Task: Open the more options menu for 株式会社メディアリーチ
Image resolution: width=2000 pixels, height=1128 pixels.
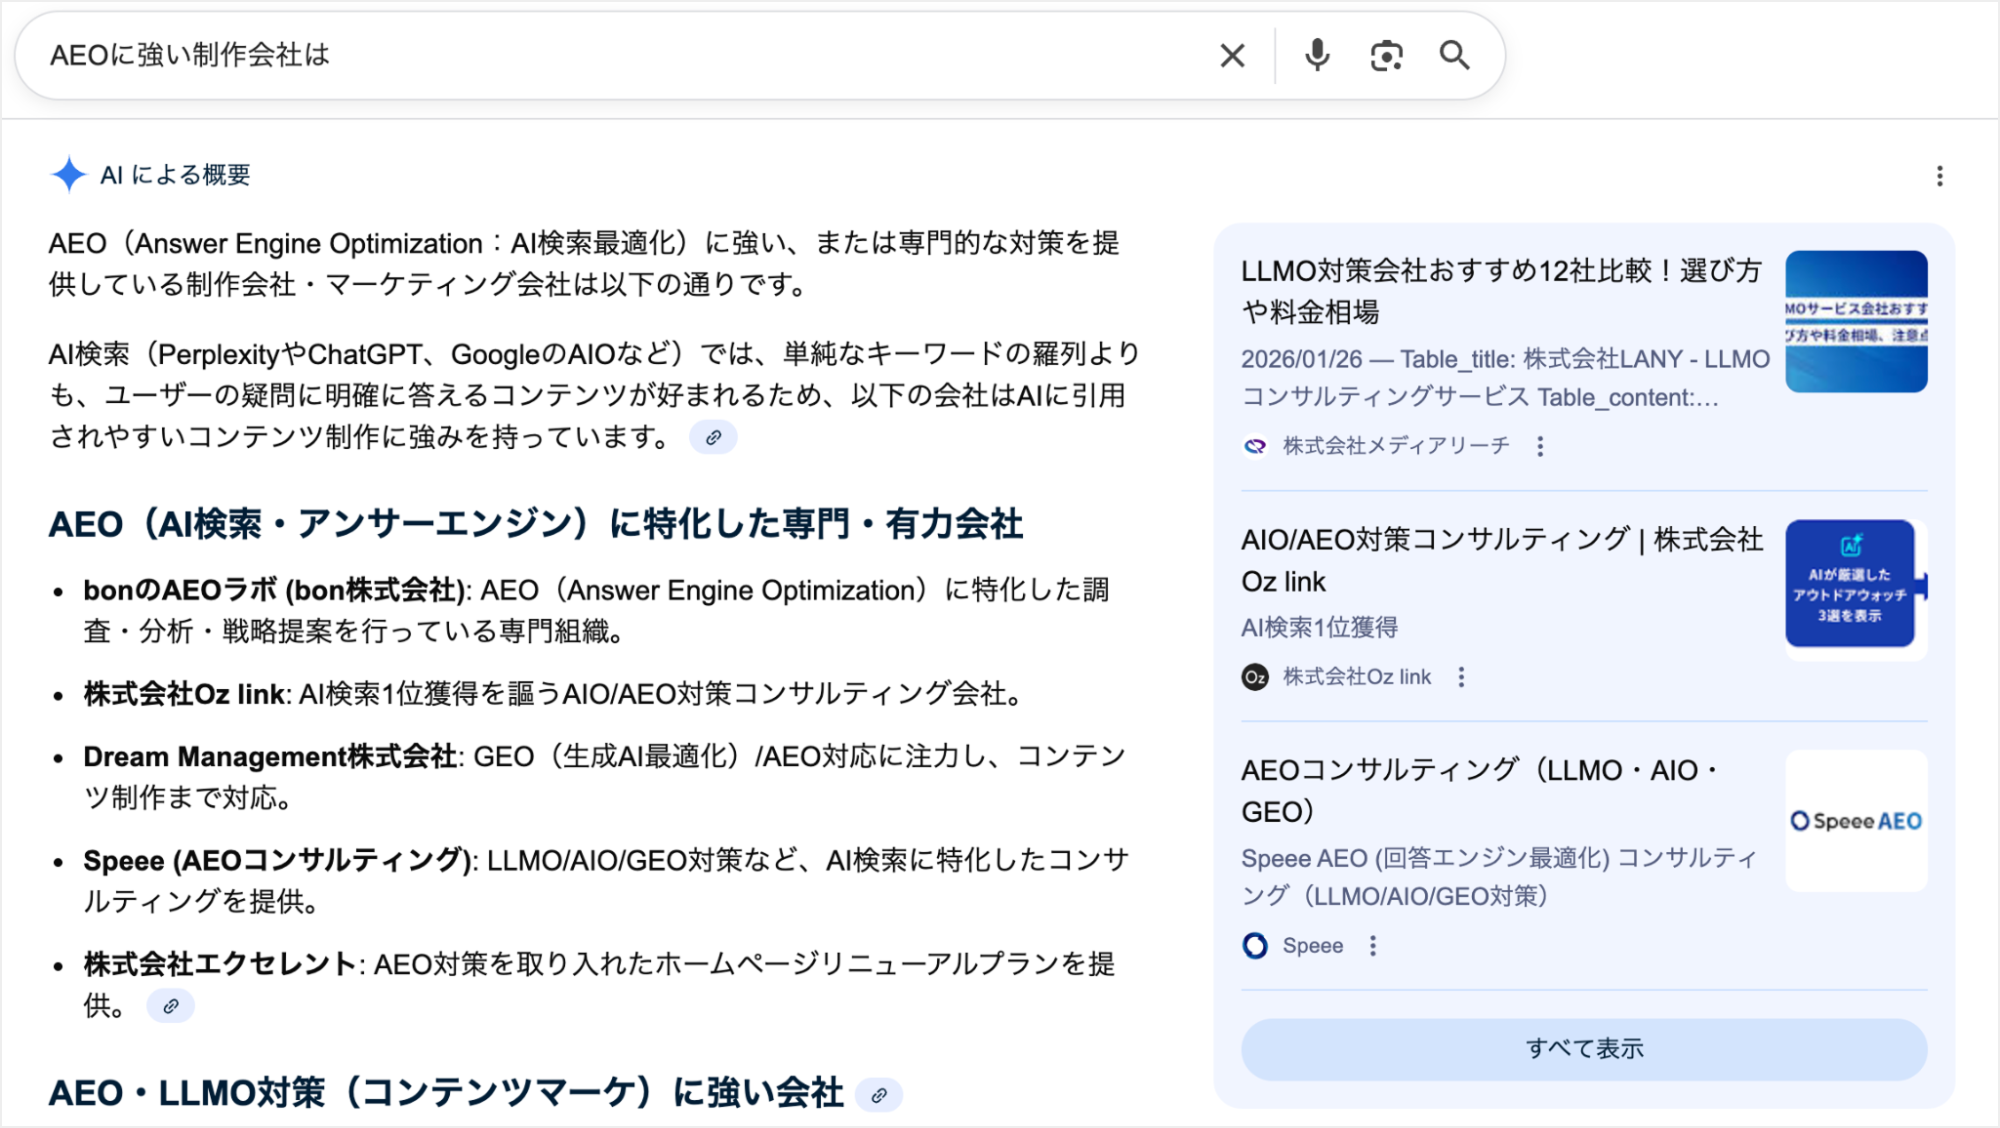Action: 1540,446
